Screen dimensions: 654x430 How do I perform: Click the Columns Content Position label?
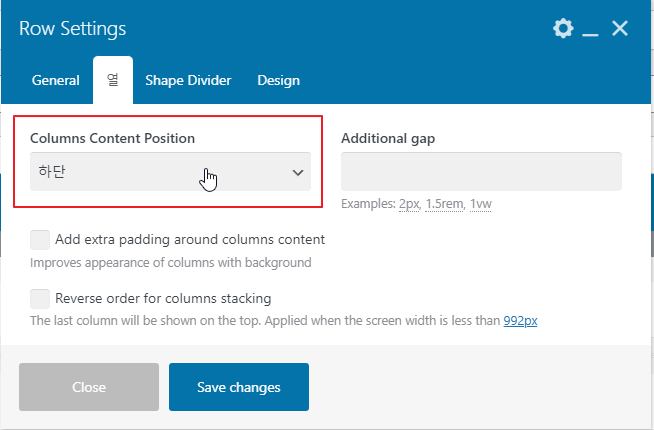point(112,138)
